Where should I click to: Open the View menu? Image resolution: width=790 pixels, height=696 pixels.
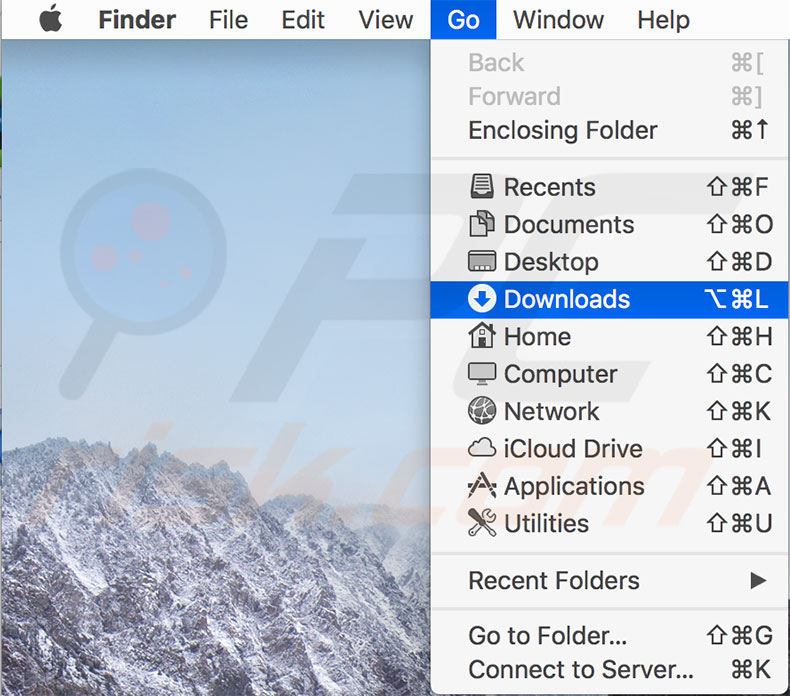coord(386,20)
